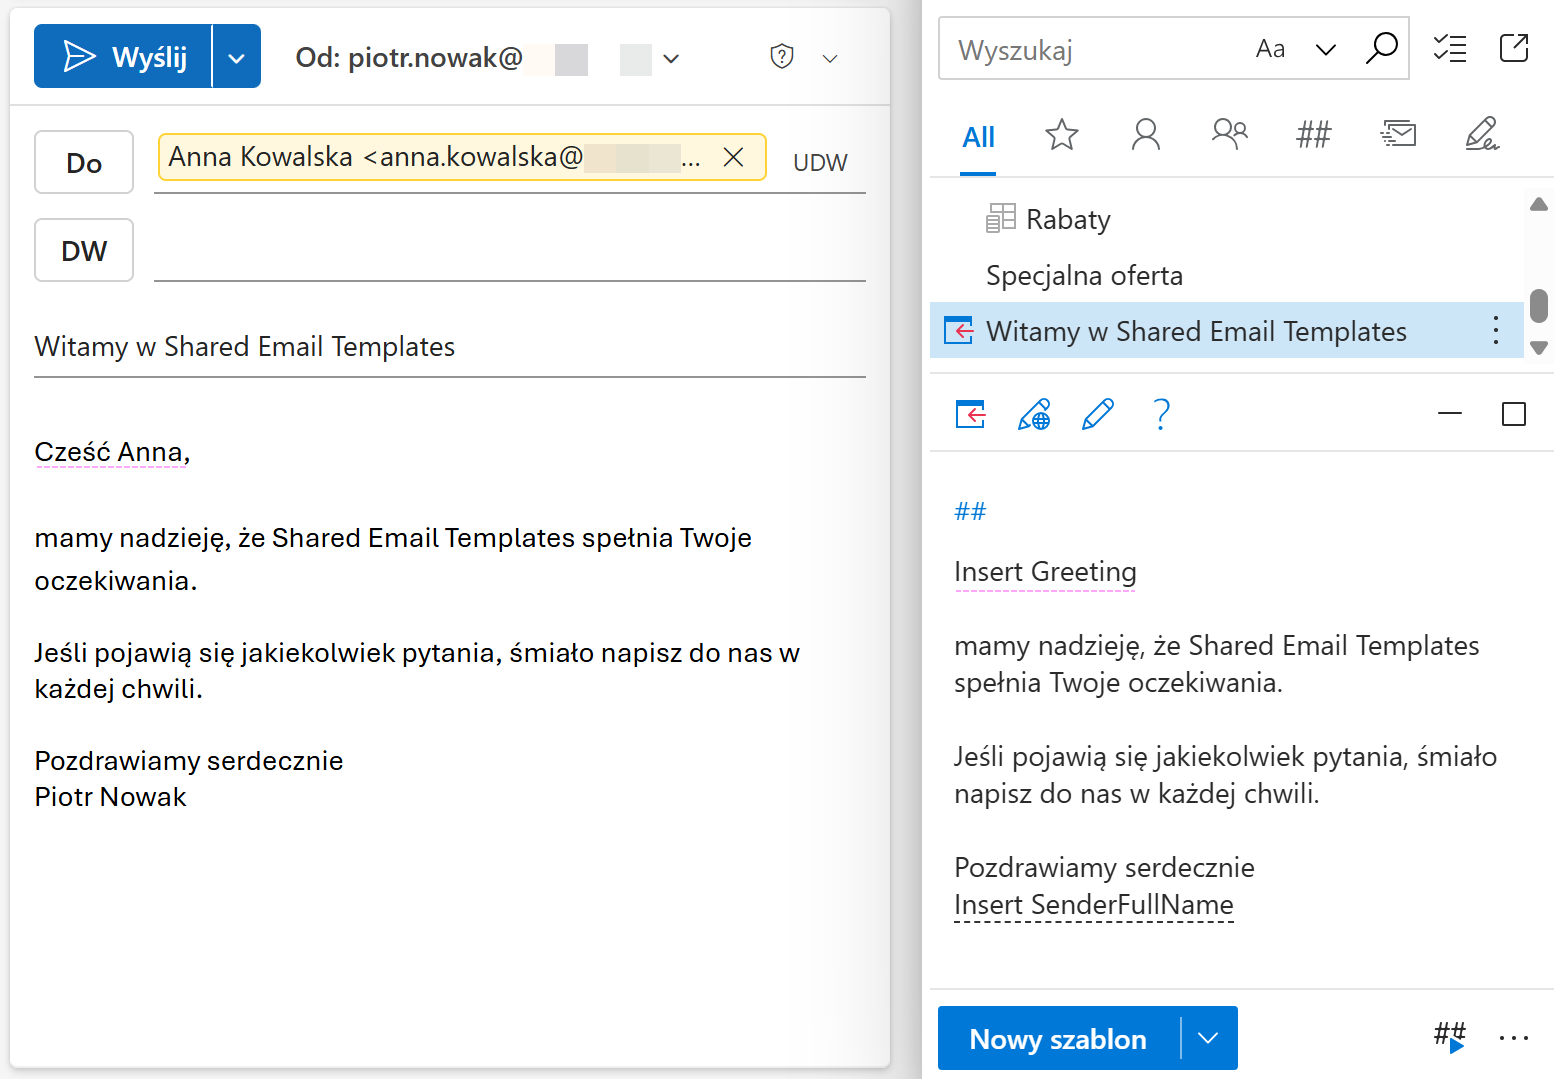Expand the Wyślij send options dropdown

[237, 58]
